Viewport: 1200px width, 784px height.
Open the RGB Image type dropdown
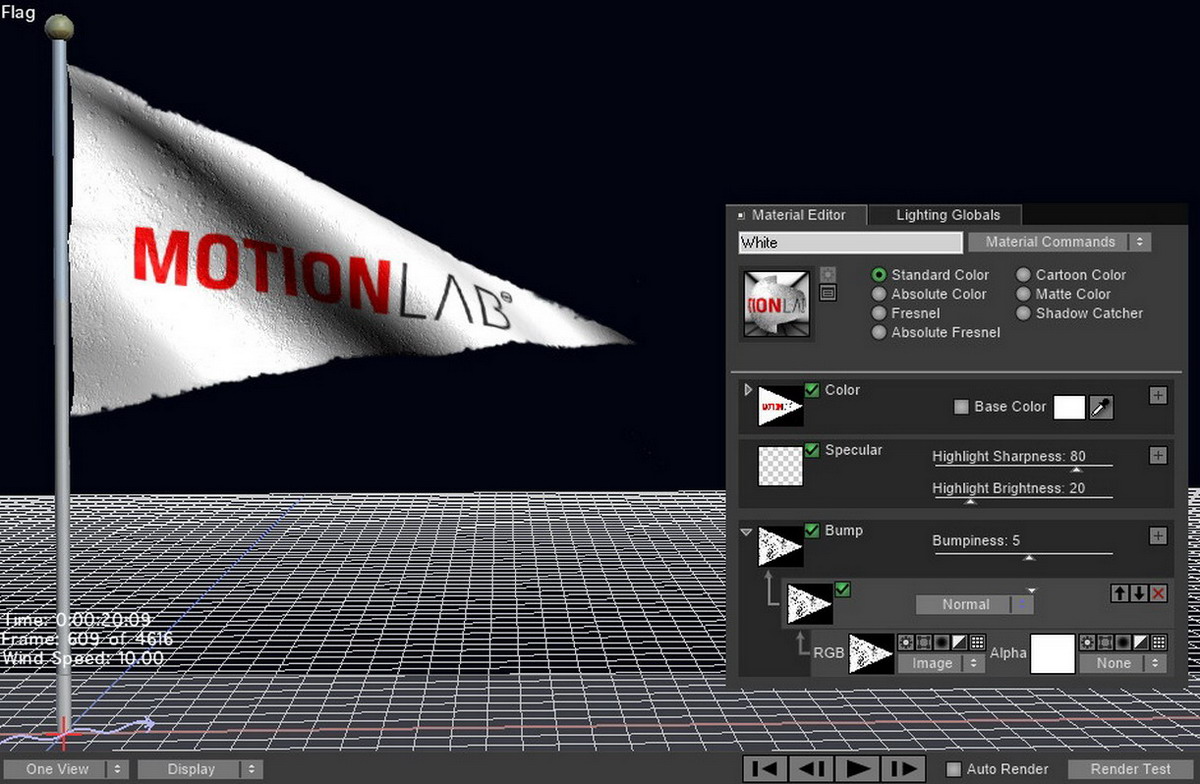pos(941,663)
